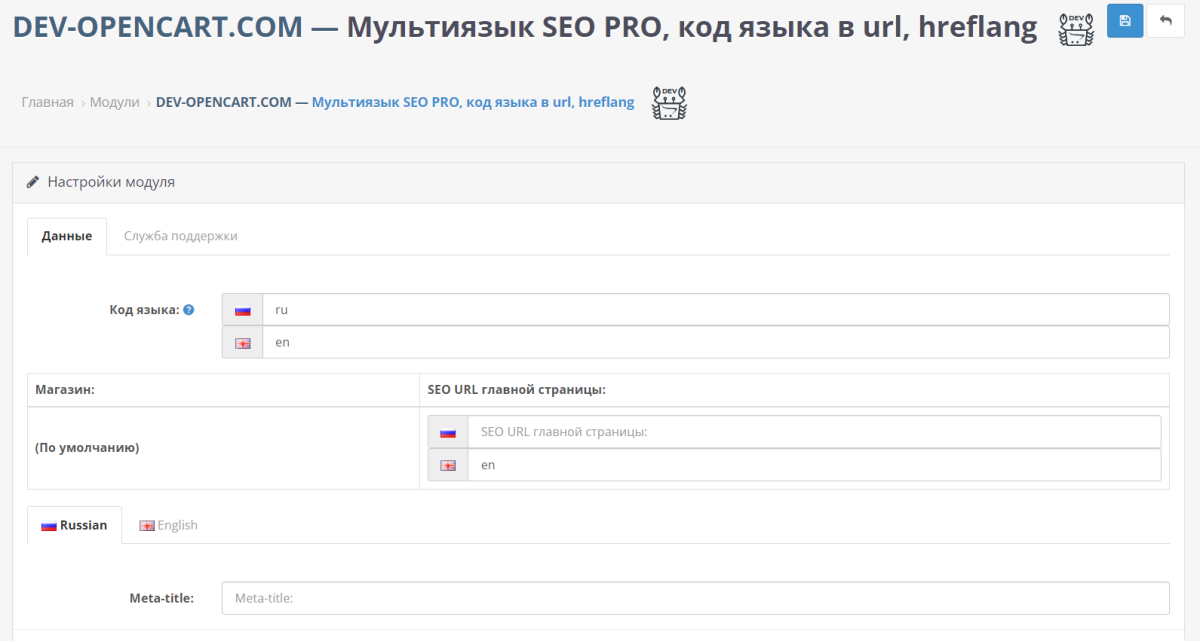Screen dimensions: 1200x642
Task: Click the blue save floppy-disk button
Action: (x=1125, y=21)
